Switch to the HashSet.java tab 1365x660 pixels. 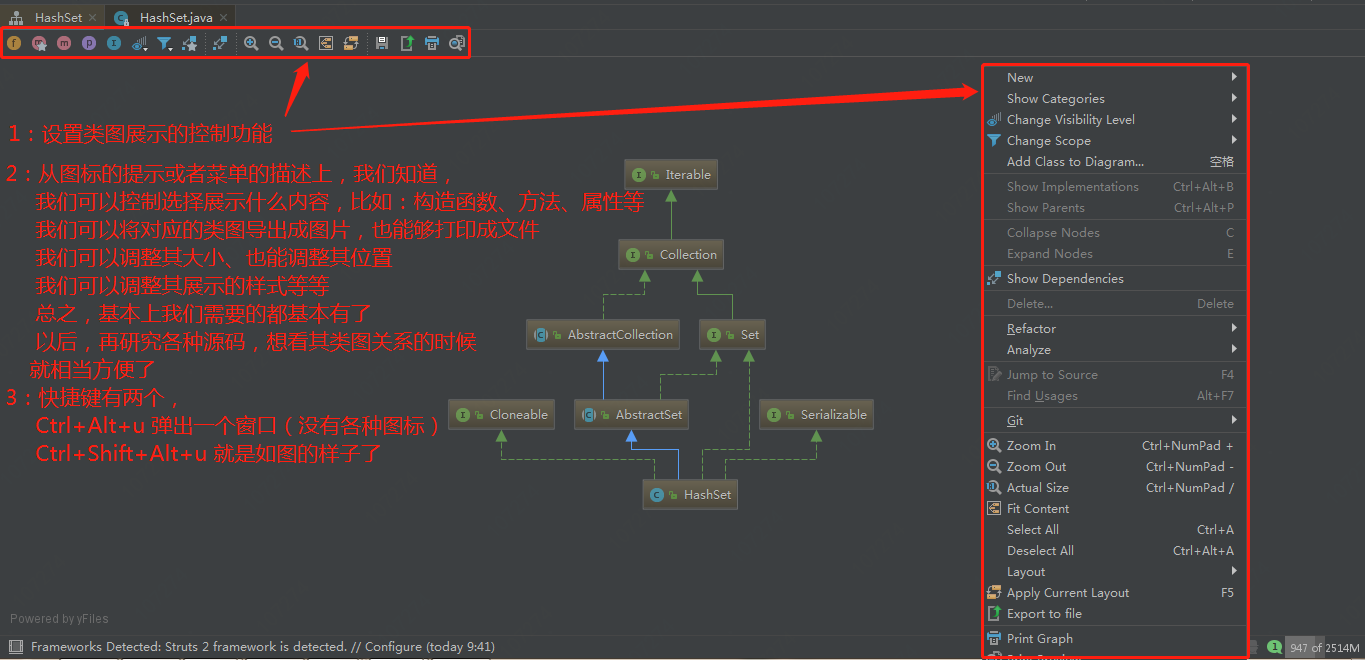tap(170, 17)
